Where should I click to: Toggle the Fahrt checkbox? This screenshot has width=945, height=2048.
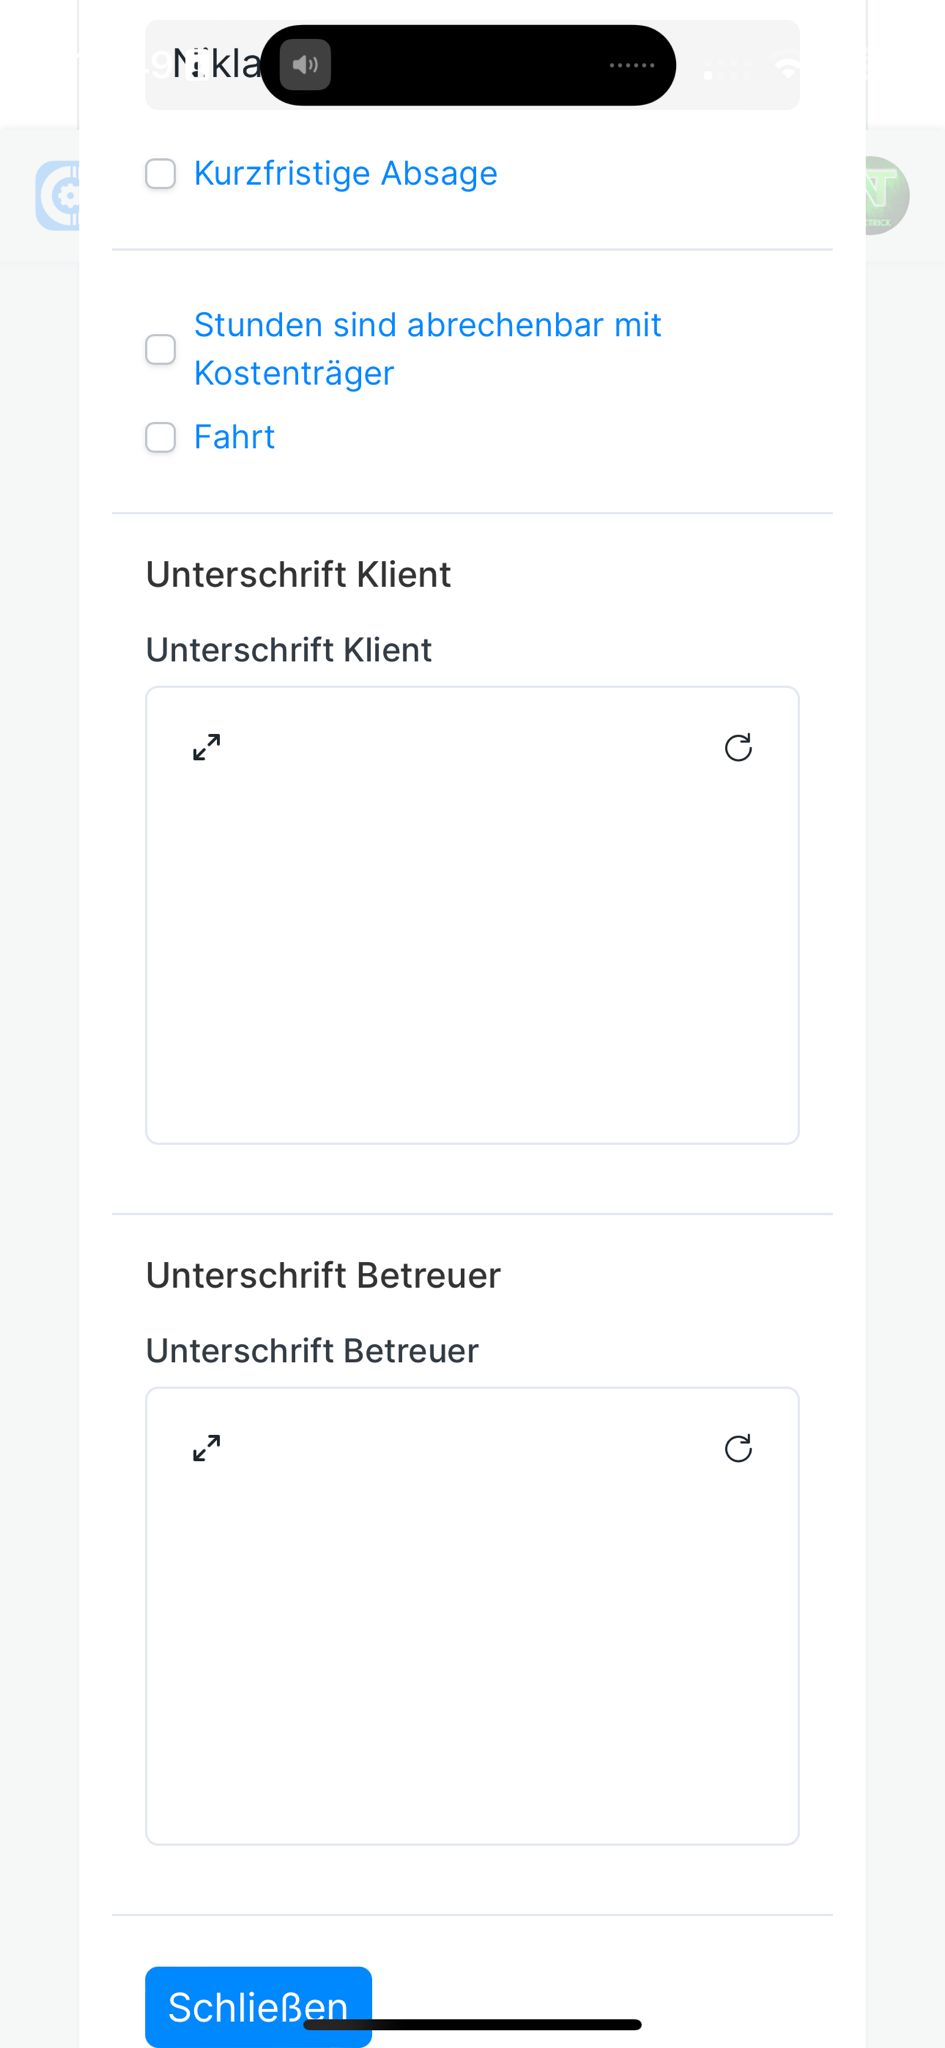click(x=161, y=438)
